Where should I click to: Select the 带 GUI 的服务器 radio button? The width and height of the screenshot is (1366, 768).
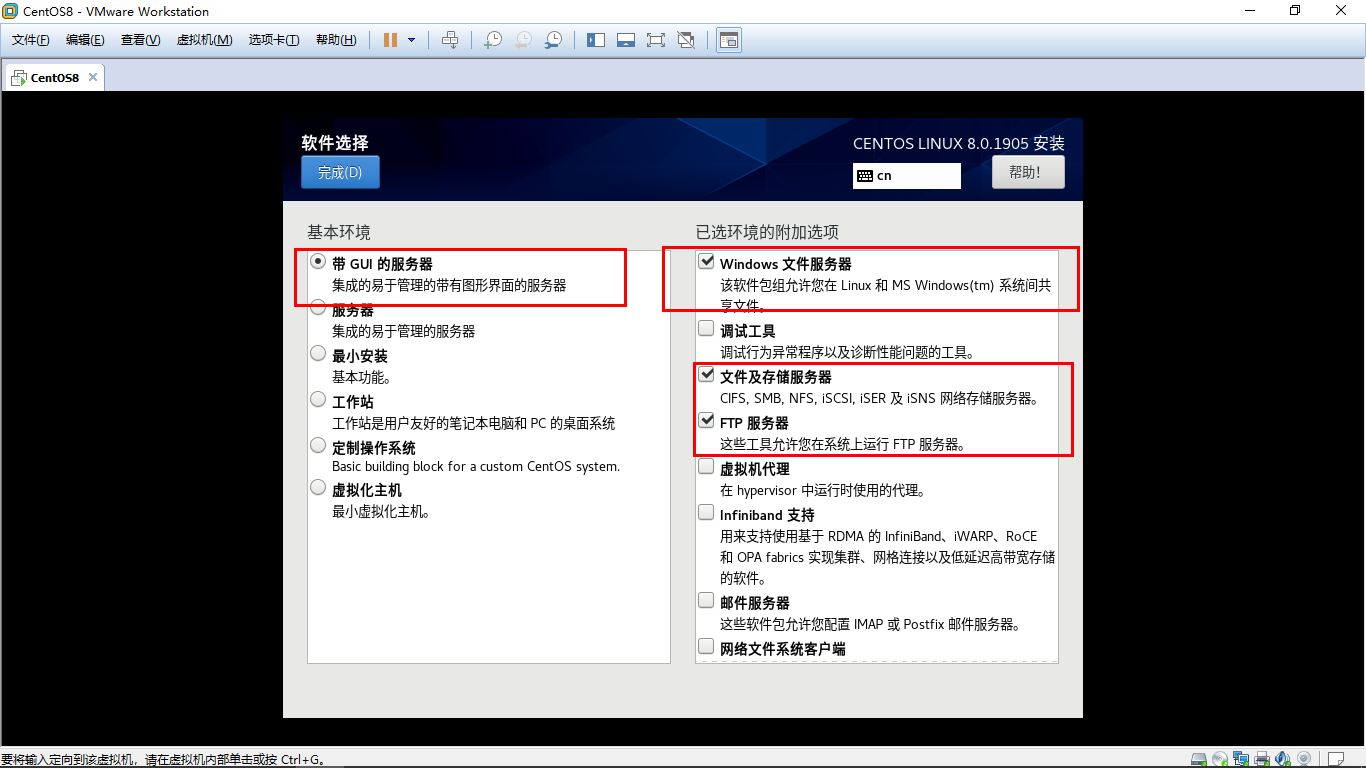(x=318, y=262)
